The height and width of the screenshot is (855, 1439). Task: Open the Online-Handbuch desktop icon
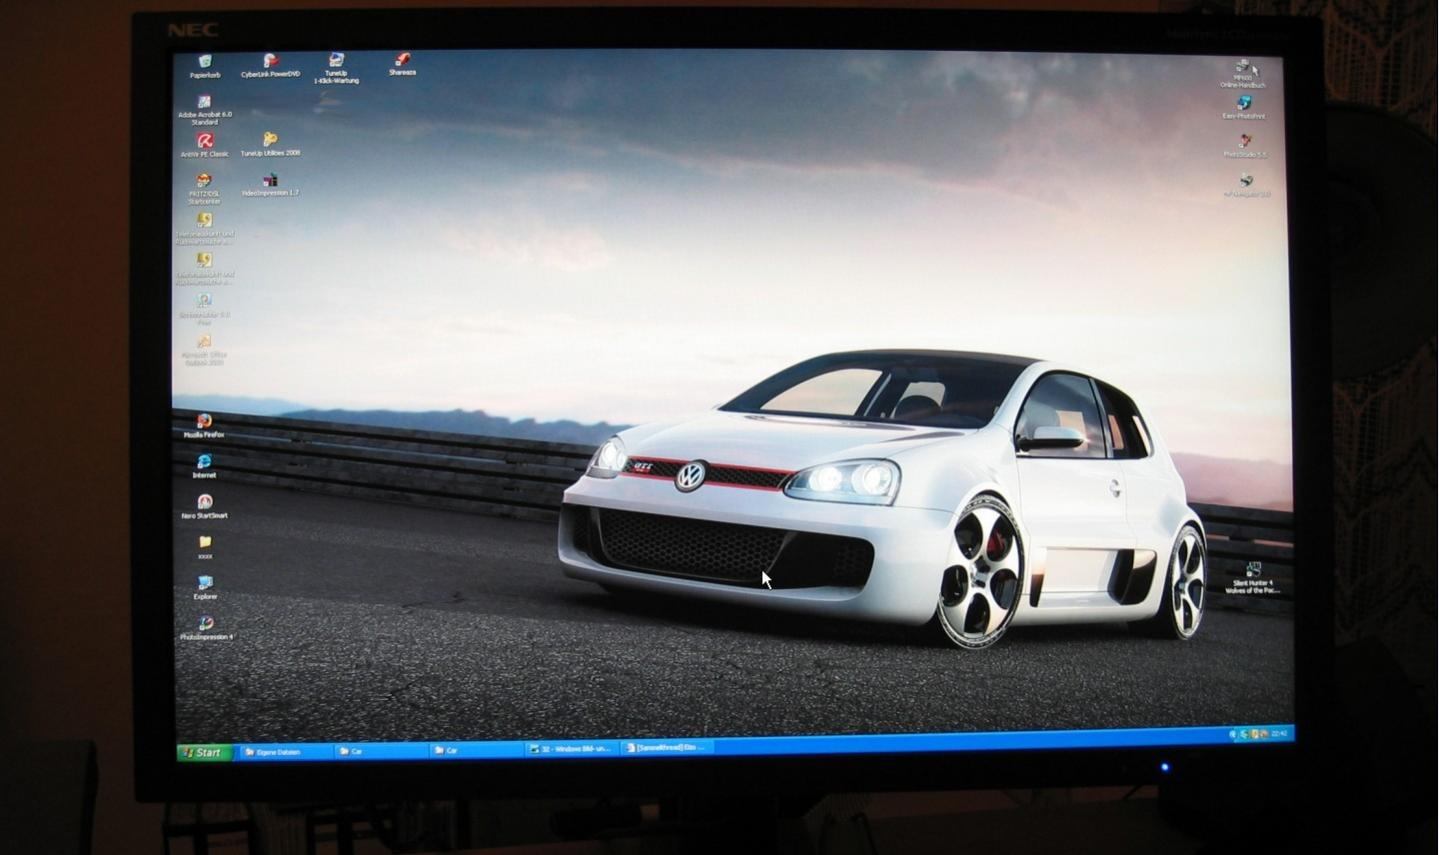pyautogui.click(x=1242, y=75)
